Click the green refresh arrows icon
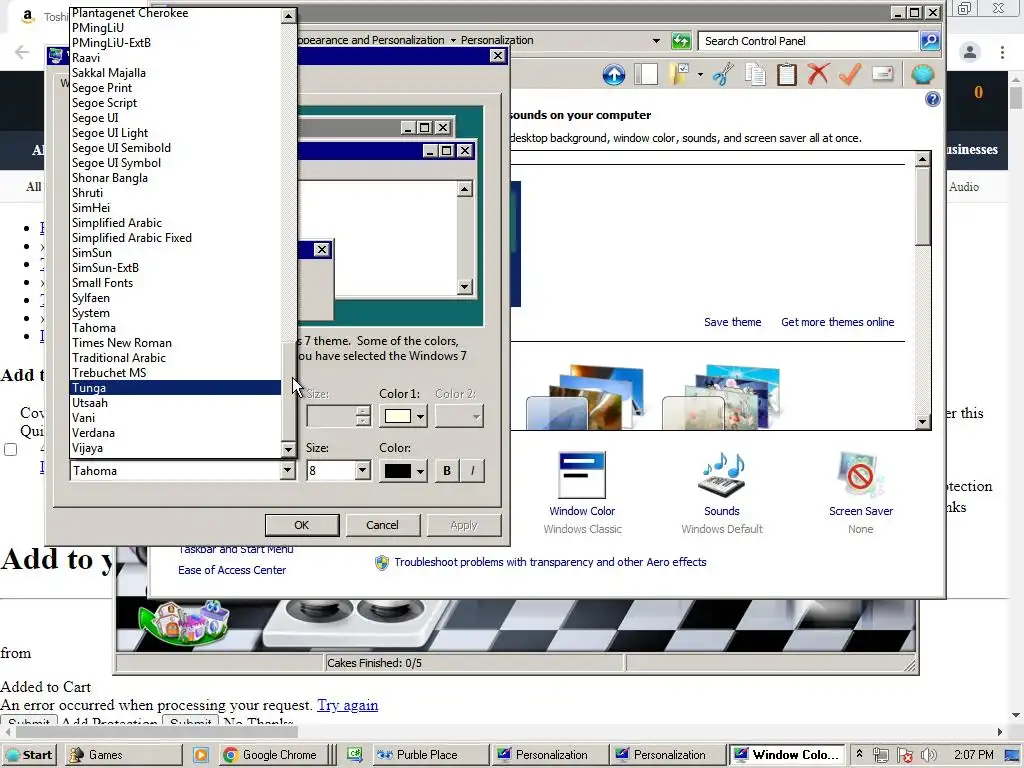This screenshot has width=1024, height=768. (681, 40)
